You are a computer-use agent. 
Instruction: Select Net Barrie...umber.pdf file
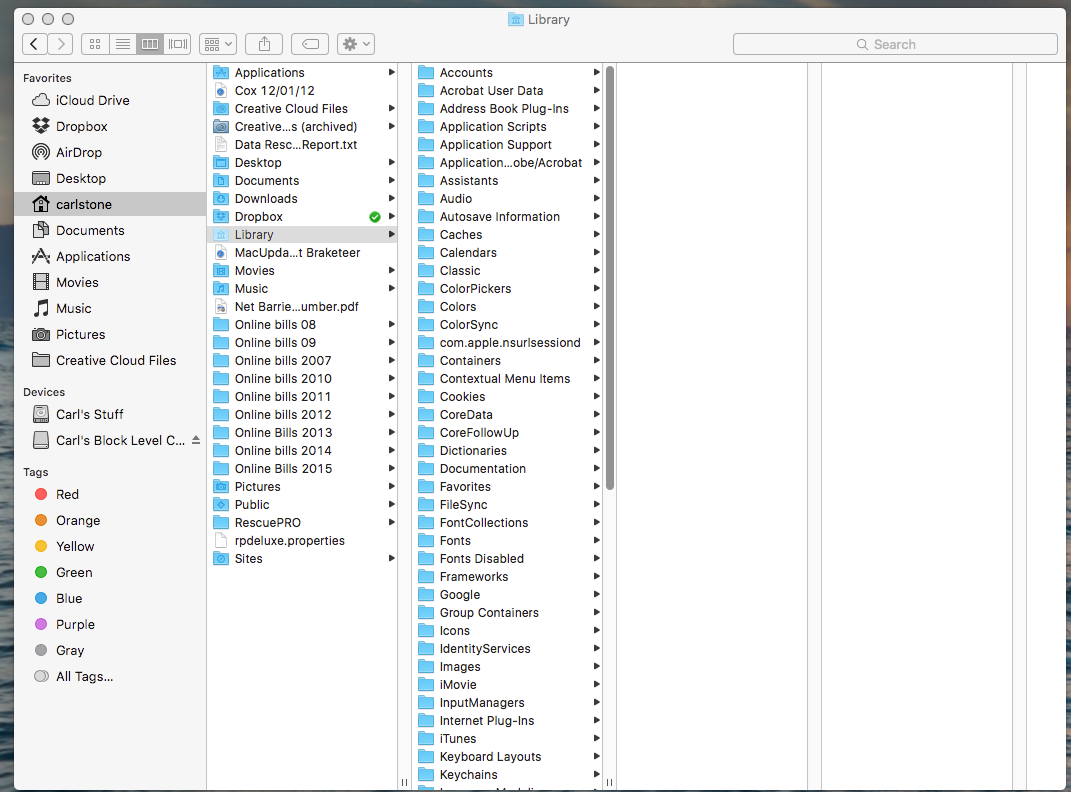303,307
